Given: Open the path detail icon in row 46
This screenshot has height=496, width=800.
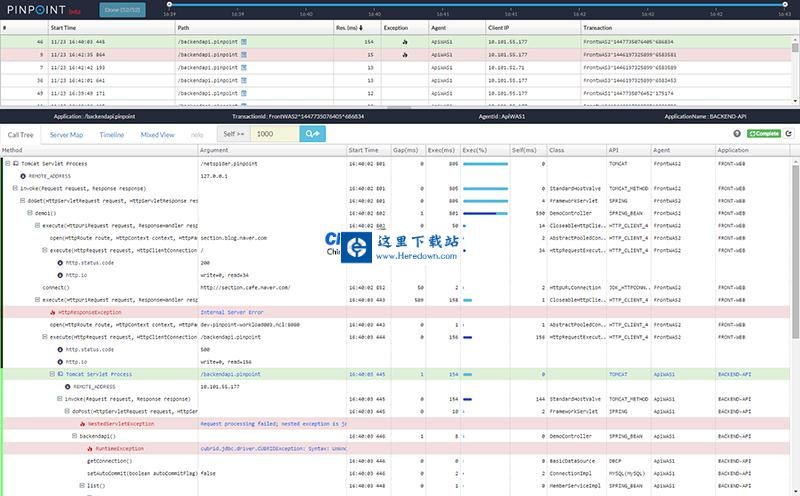Looking at the screenshot, I should tap(244, 42).
